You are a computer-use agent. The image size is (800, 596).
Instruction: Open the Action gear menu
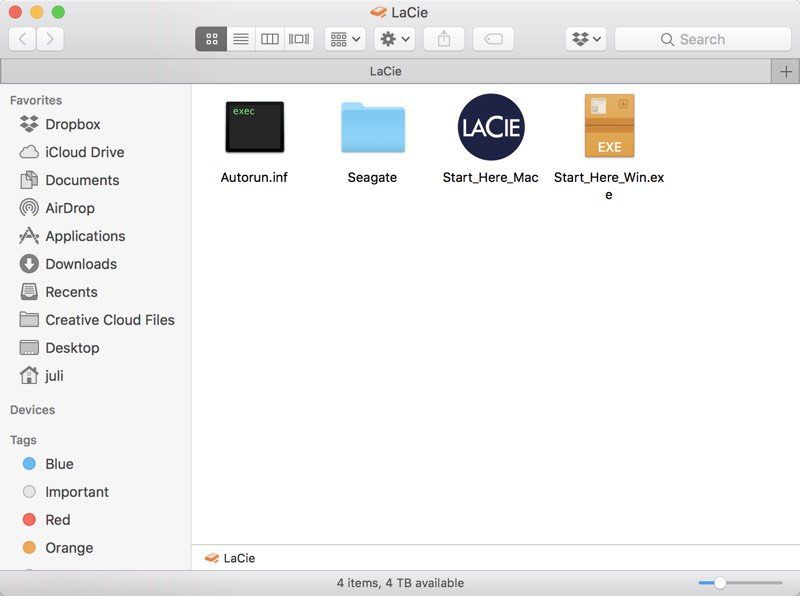[394, 39]
